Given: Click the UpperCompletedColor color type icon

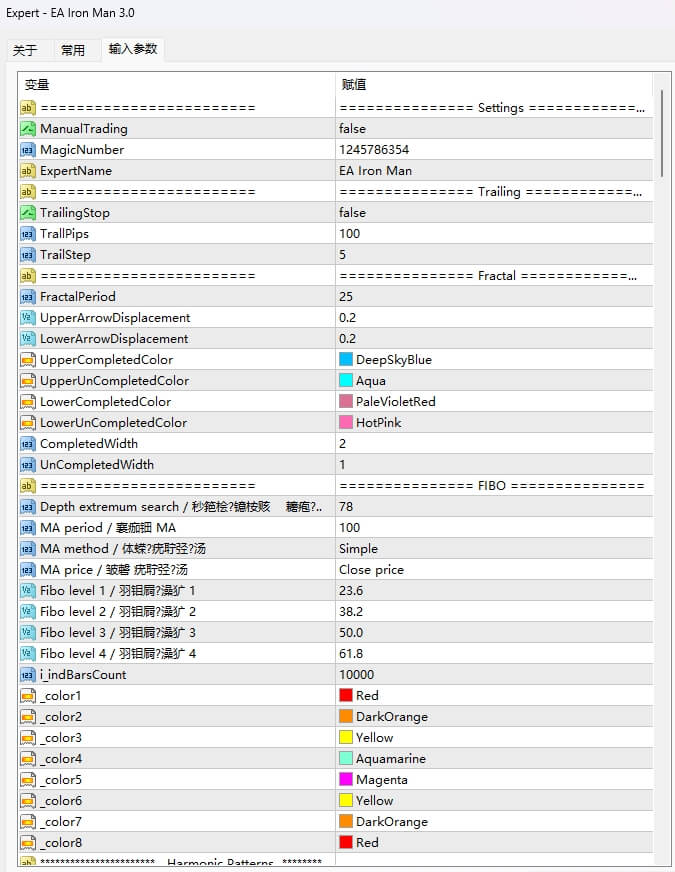Looking at the screenshot, I should click(x=28, y=360).
